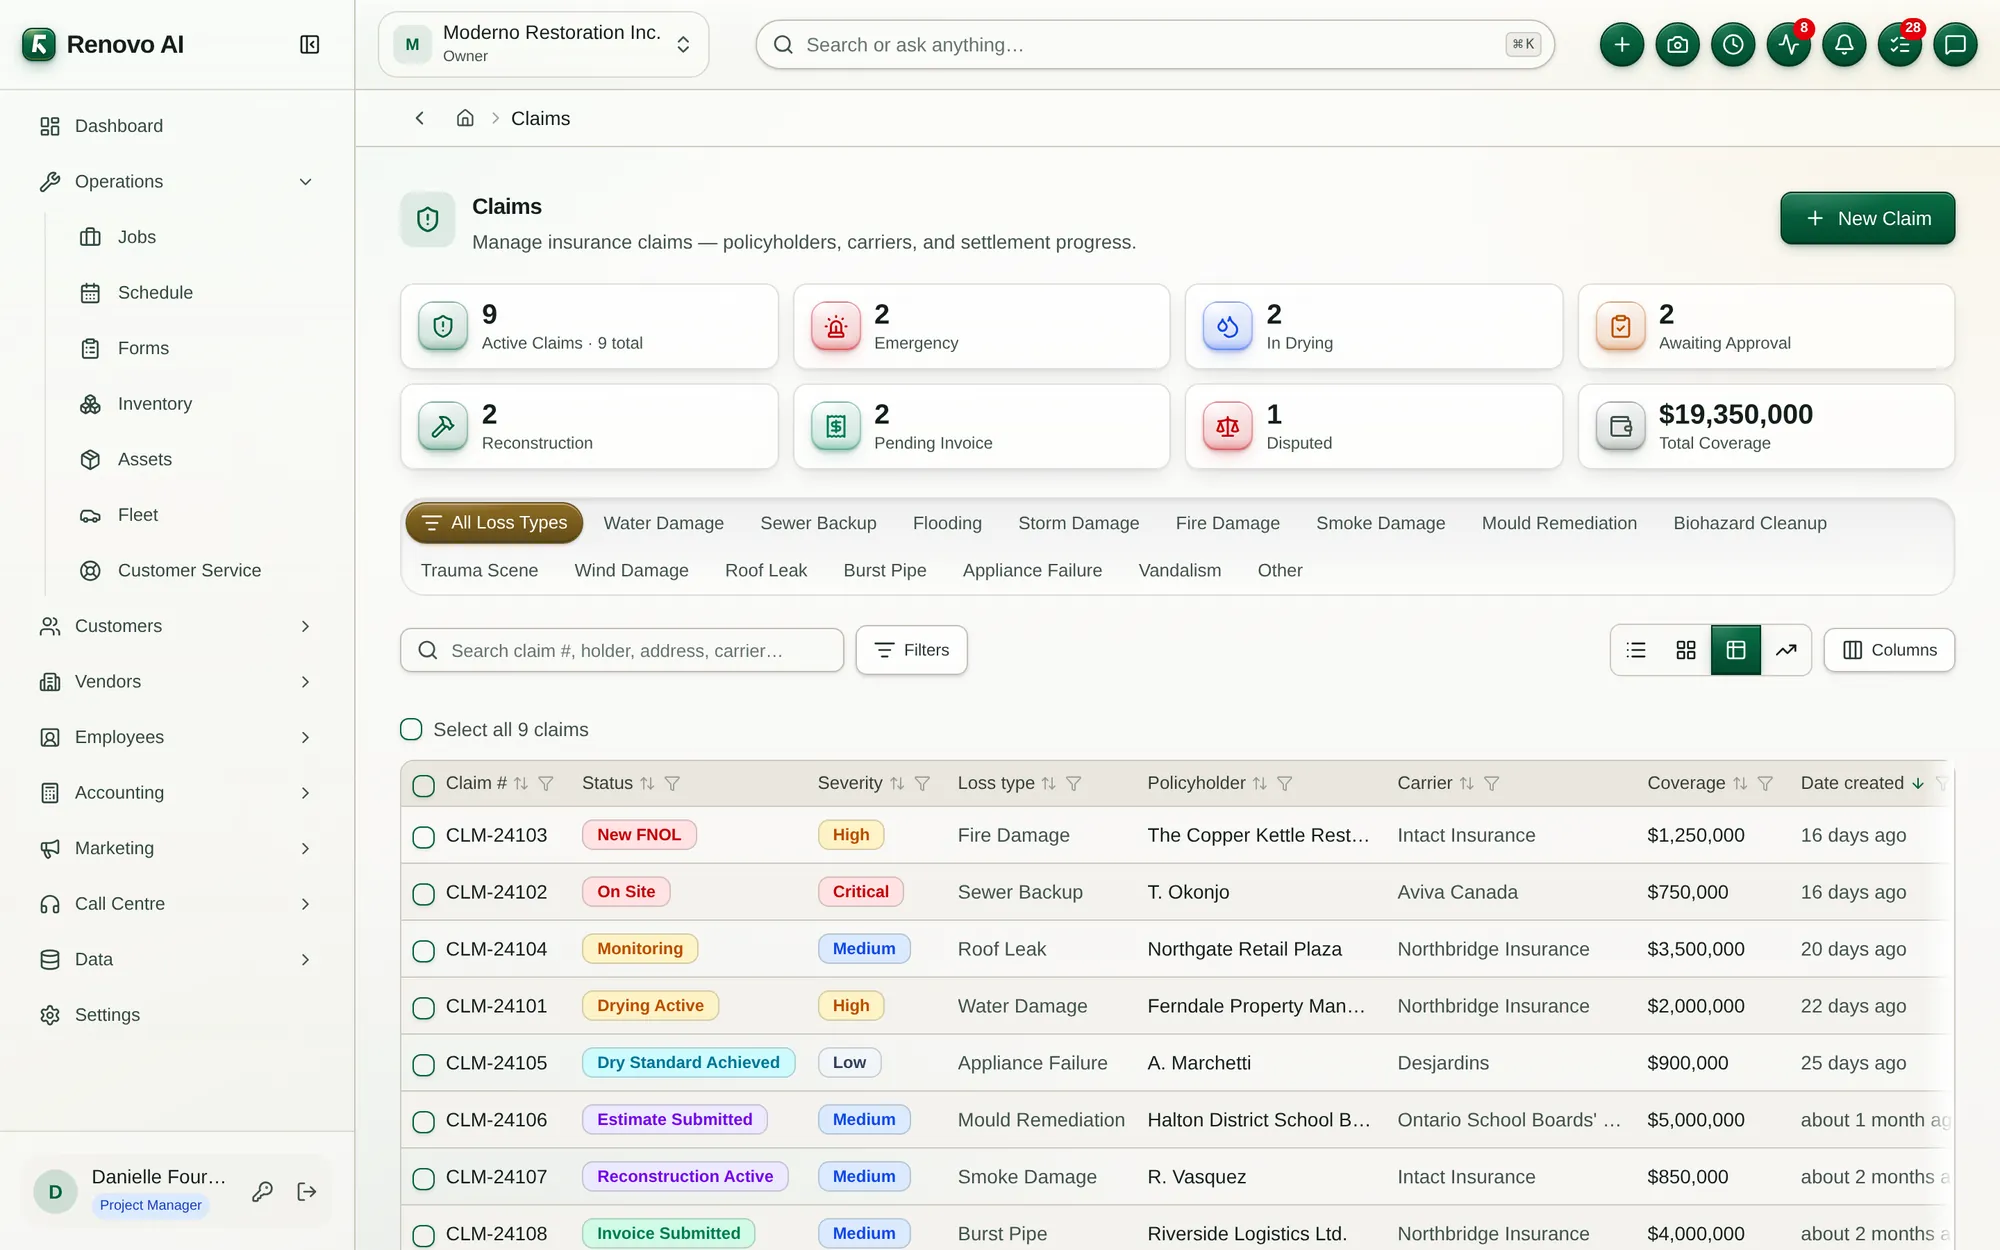This screenshot has height=1250, width=2000.
Task: Select checkbox for CLM-24101
Action: click(x=424, y=1008)
